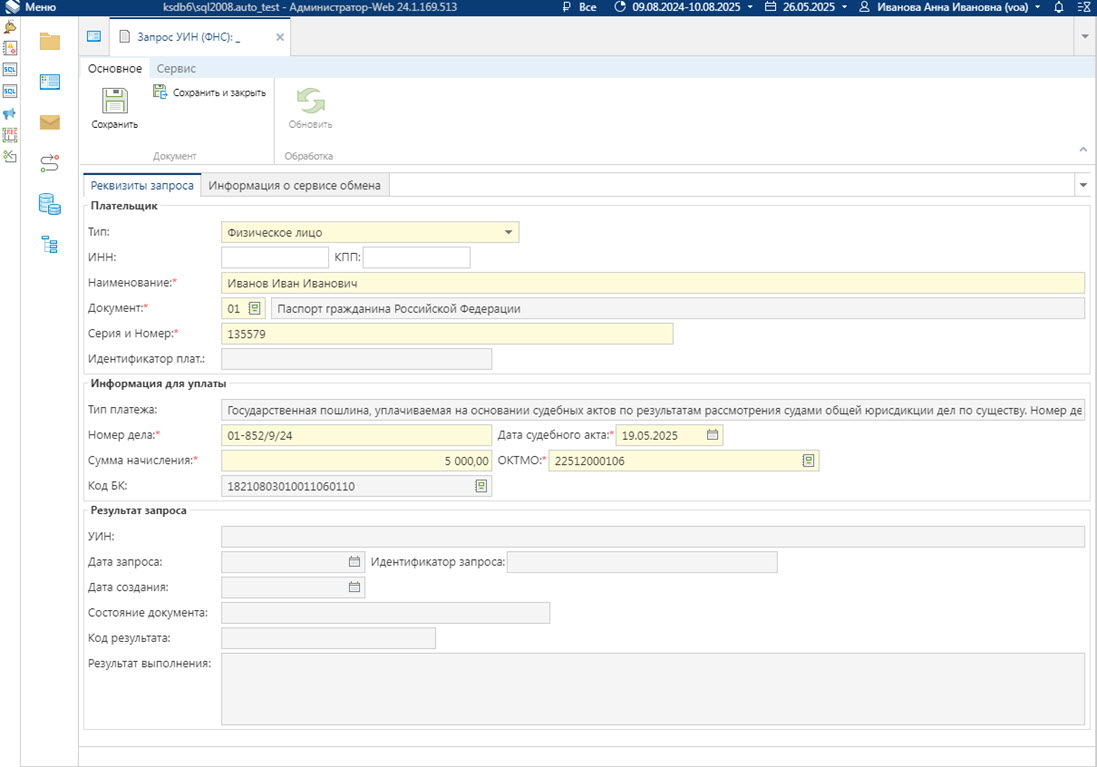1097x767 pixels.
Task: Click the Обновить ribbon button
Action: [311, 108]
